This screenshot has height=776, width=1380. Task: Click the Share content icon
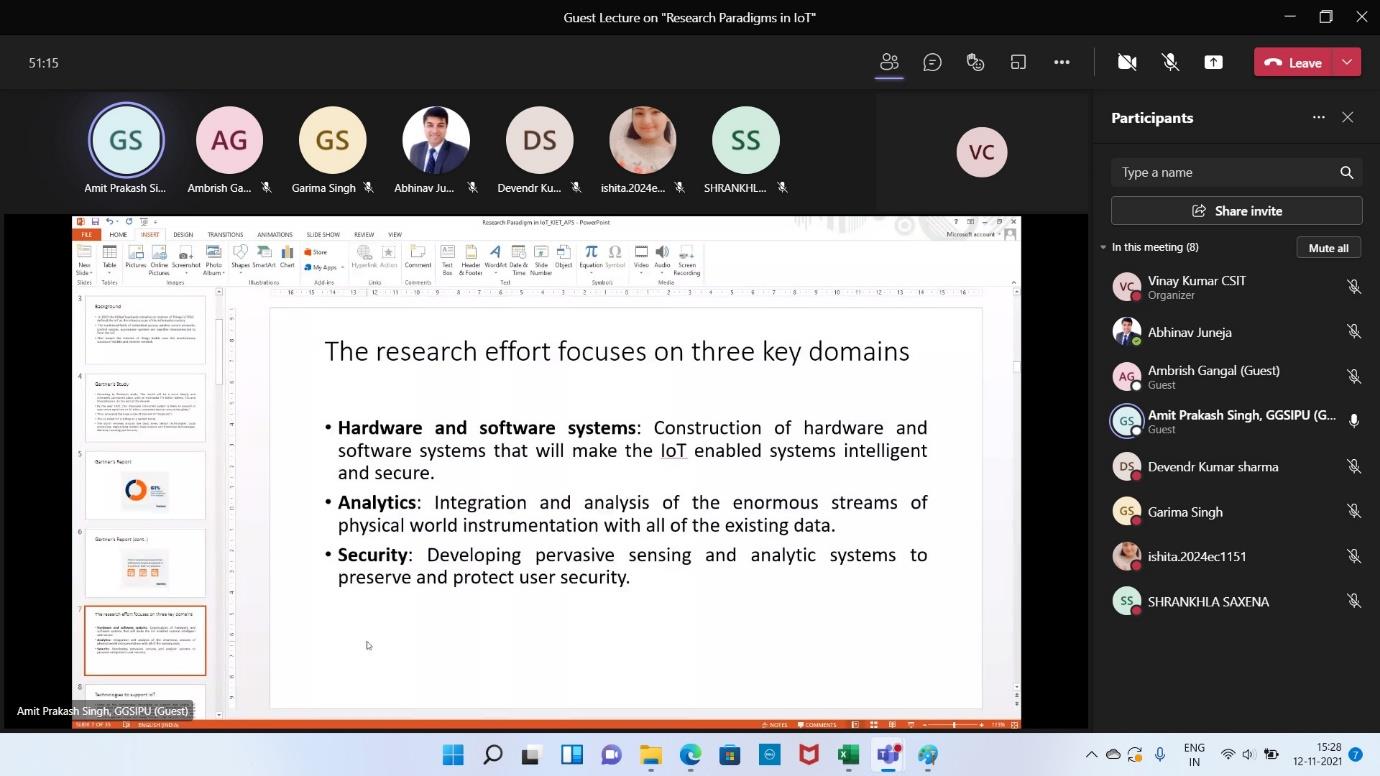[1213, 62]
